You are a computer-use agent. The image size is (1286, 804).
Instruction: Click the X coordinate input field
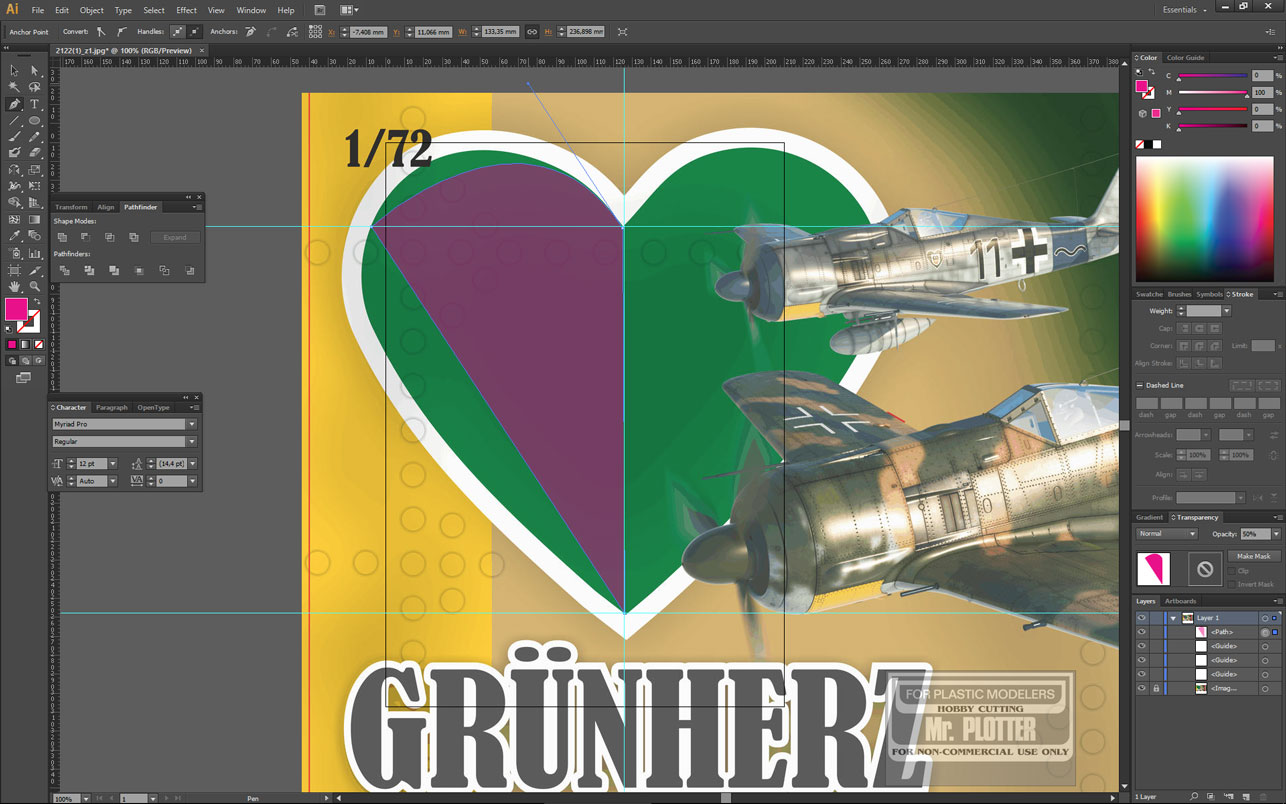click(x=368, y=32)
